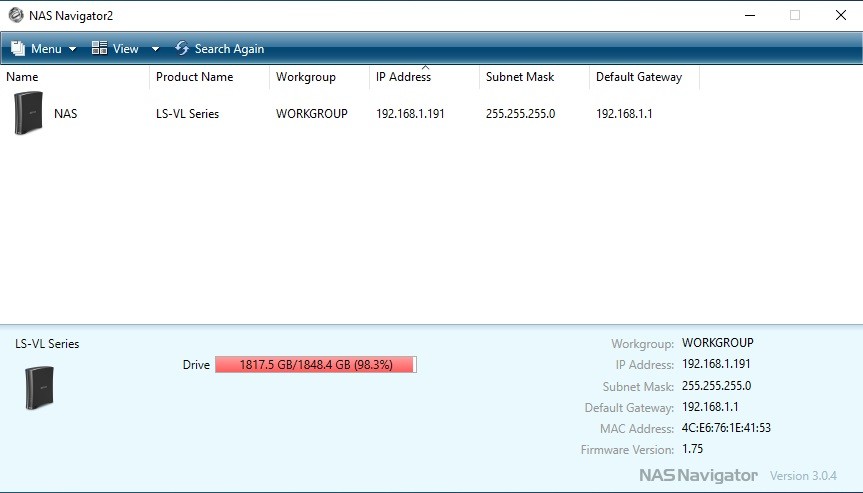Open the View toolbar item
863x493 pixels.
point(125,48)
